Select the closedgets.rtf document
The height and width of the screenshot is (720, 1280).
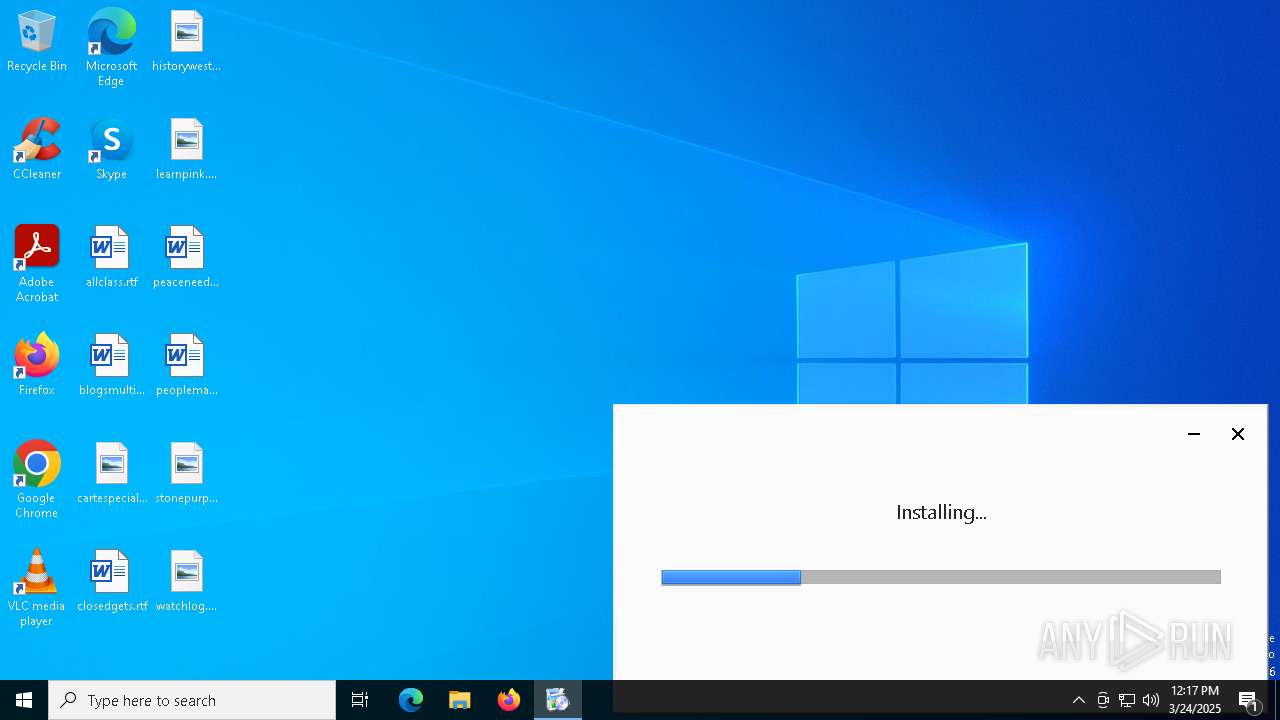111,582
